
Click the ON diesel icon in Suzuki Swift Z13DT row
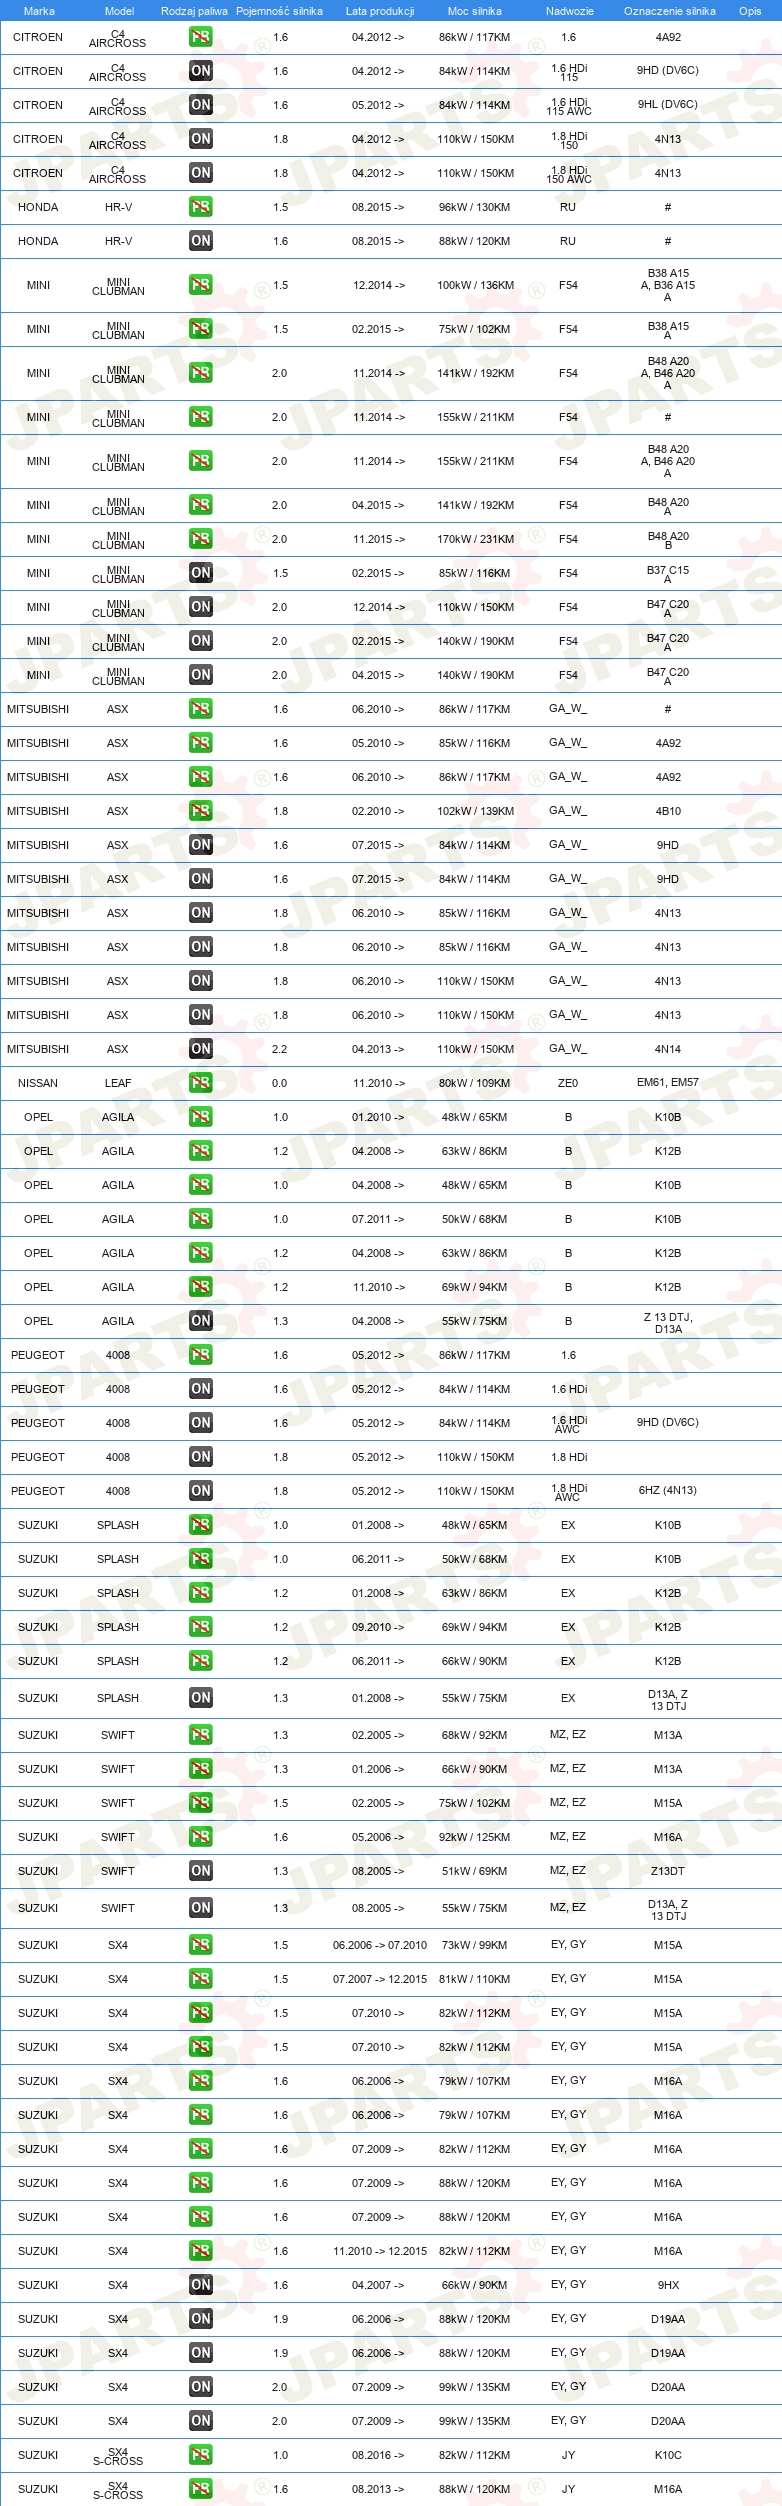(200, 1871)
